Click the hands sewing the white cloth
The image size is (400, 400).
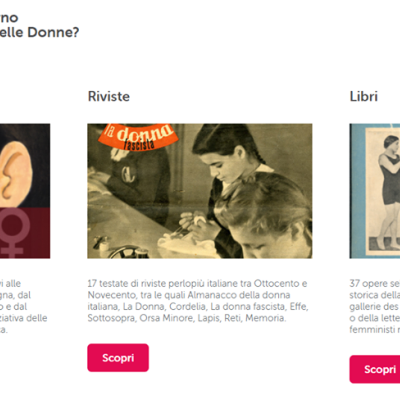point(195,227)
